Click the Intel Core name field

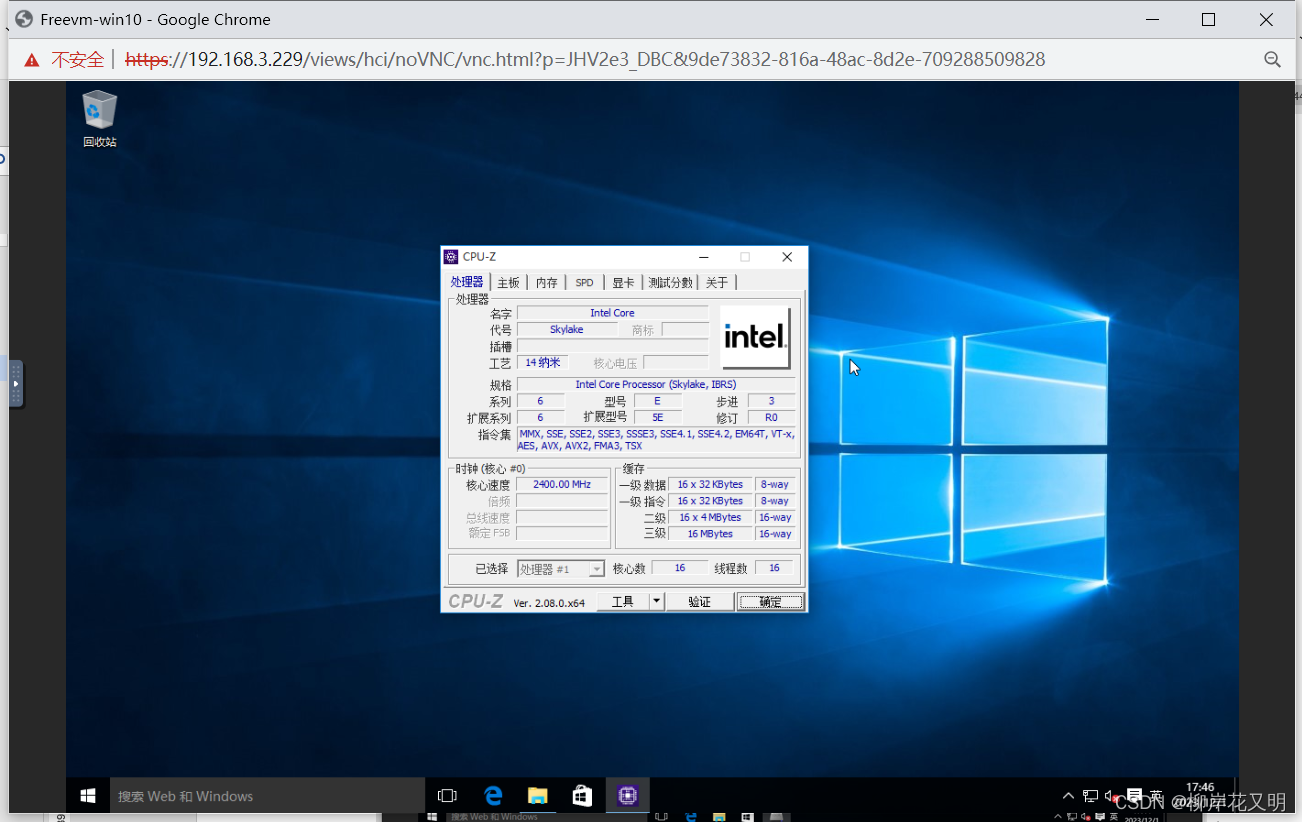(x=612, y=313)
